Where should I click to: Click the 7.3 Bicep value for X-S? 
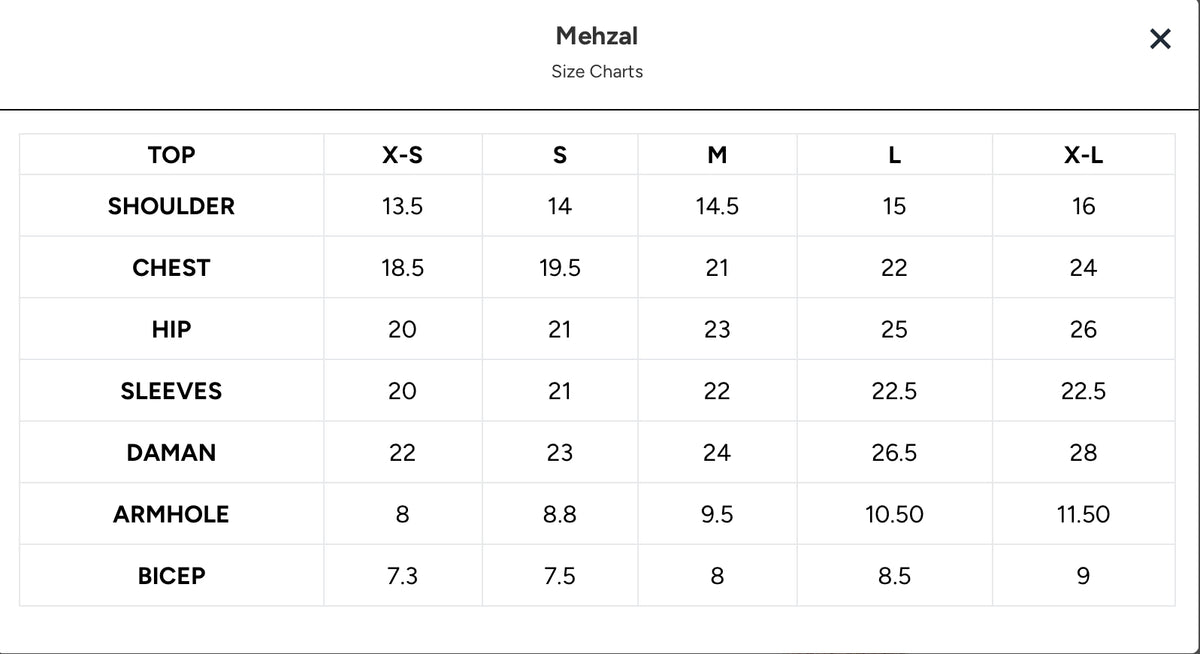click(x=402, y=576)
